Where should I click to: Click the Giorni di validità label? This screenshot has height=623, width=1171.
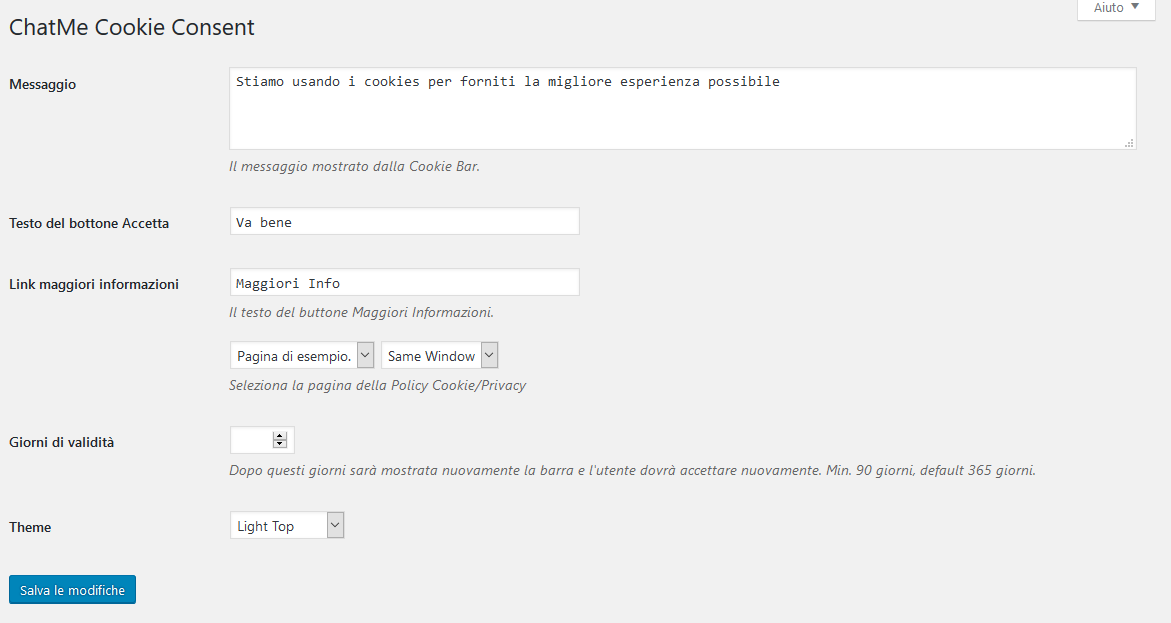(x=61, y=442)
